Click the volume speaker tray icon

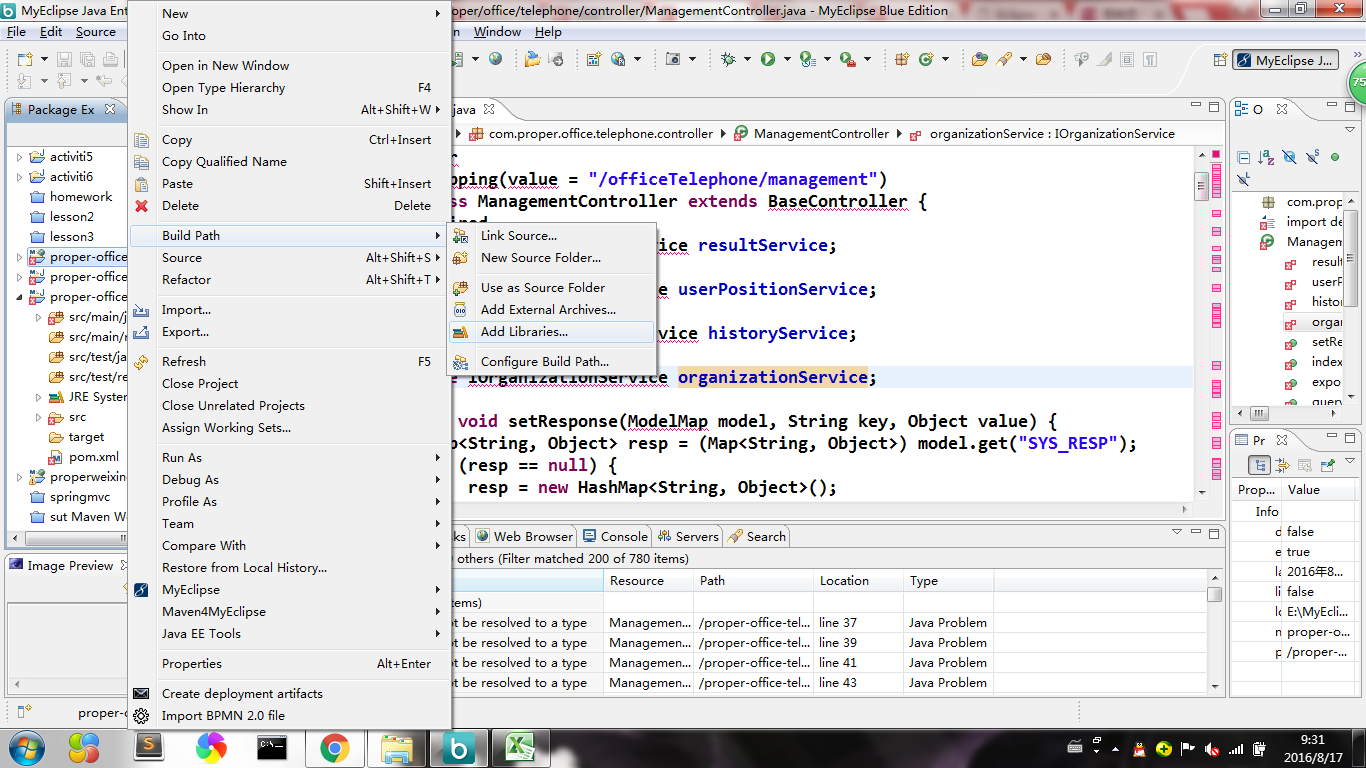(x=1212, y=748)
